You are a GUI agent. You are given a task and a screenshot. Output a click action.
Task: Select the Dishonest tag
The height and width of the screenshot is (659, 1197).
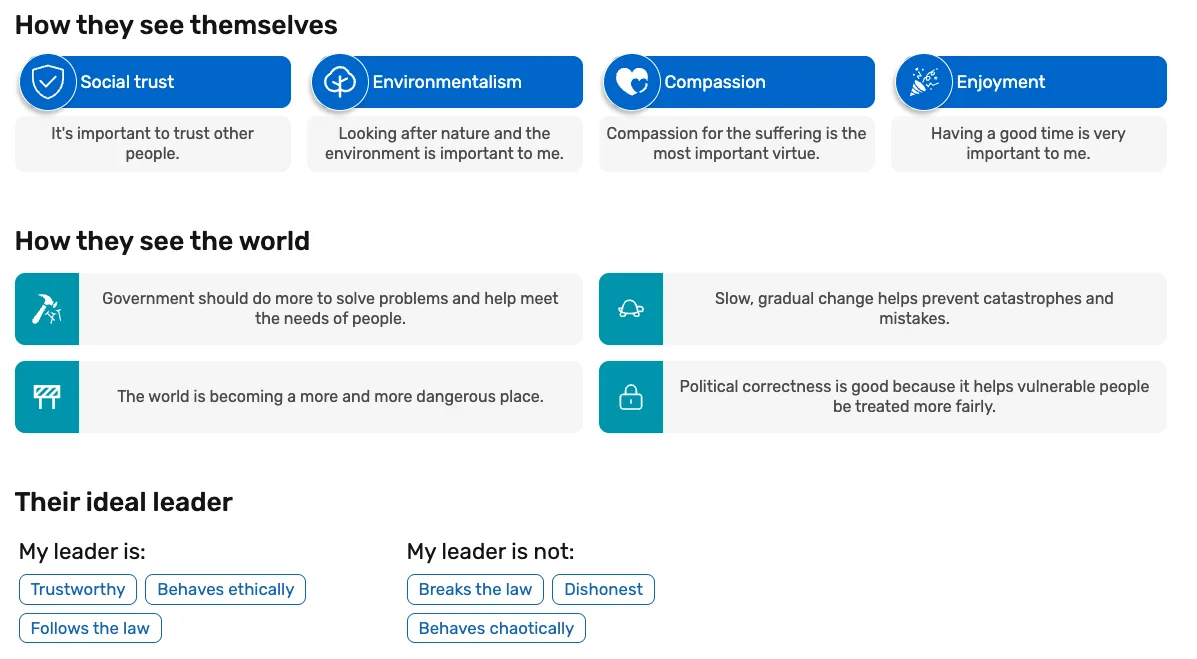pyautogui.click(x=603, y=590)
